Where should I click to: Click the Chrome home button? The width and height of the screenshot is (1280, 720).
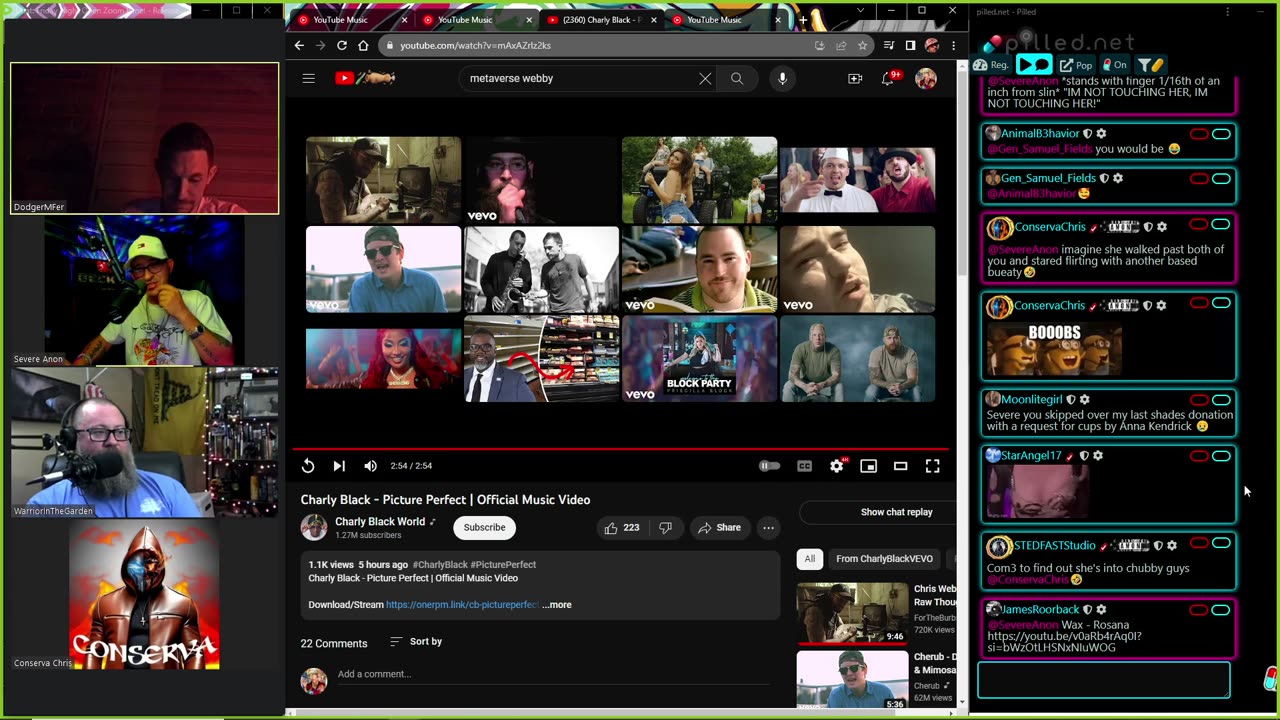[x=363, y=45]
